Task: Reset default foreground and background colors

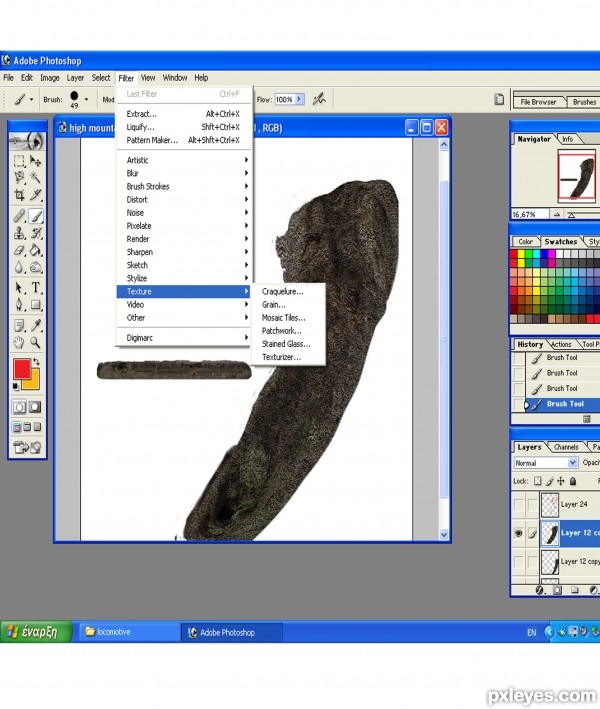Action: click(x=16, y=386)
